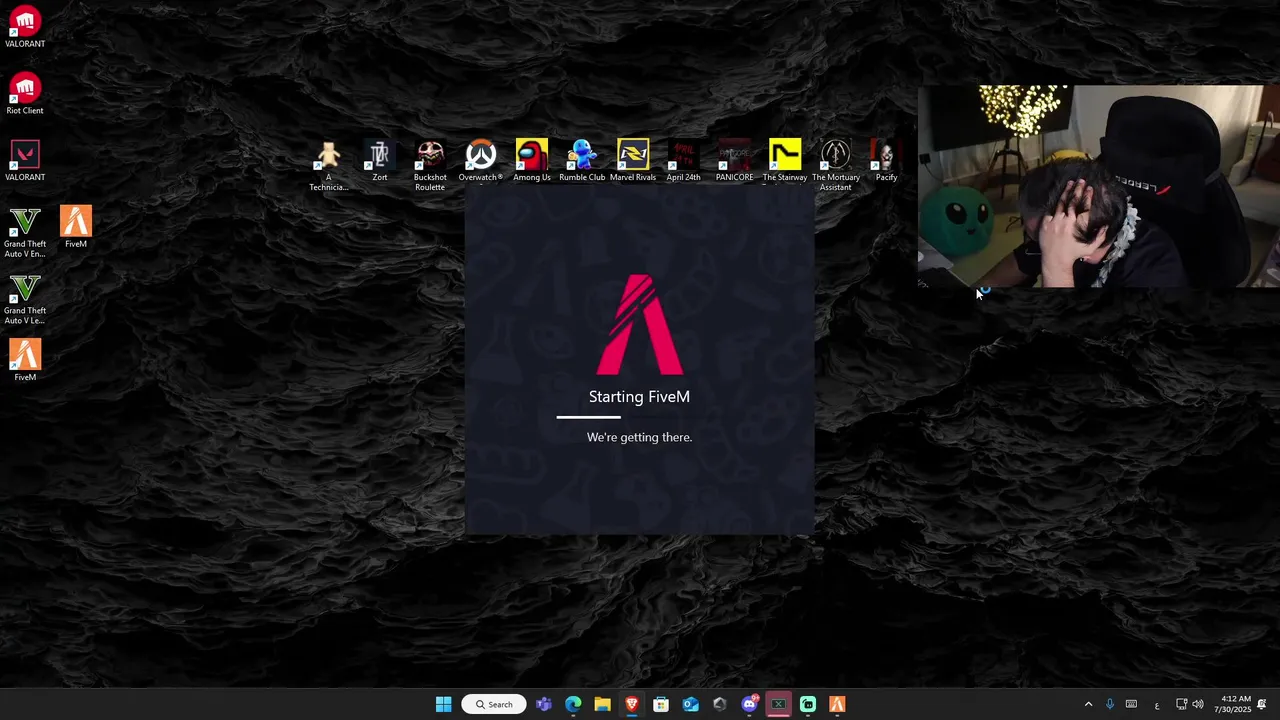Select The Mortuary Assistant shortcut
1280x720 pixels.
click(x=836, y=166)
